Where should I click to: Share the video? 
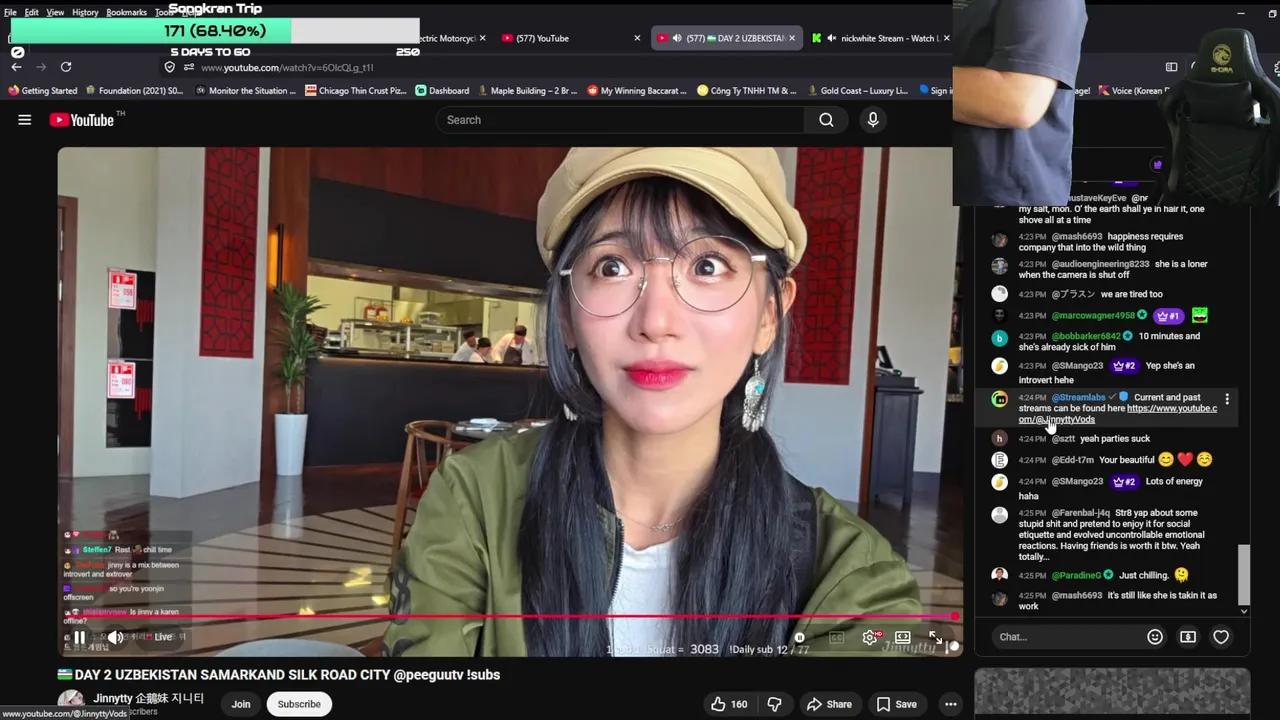click(829, 704)
